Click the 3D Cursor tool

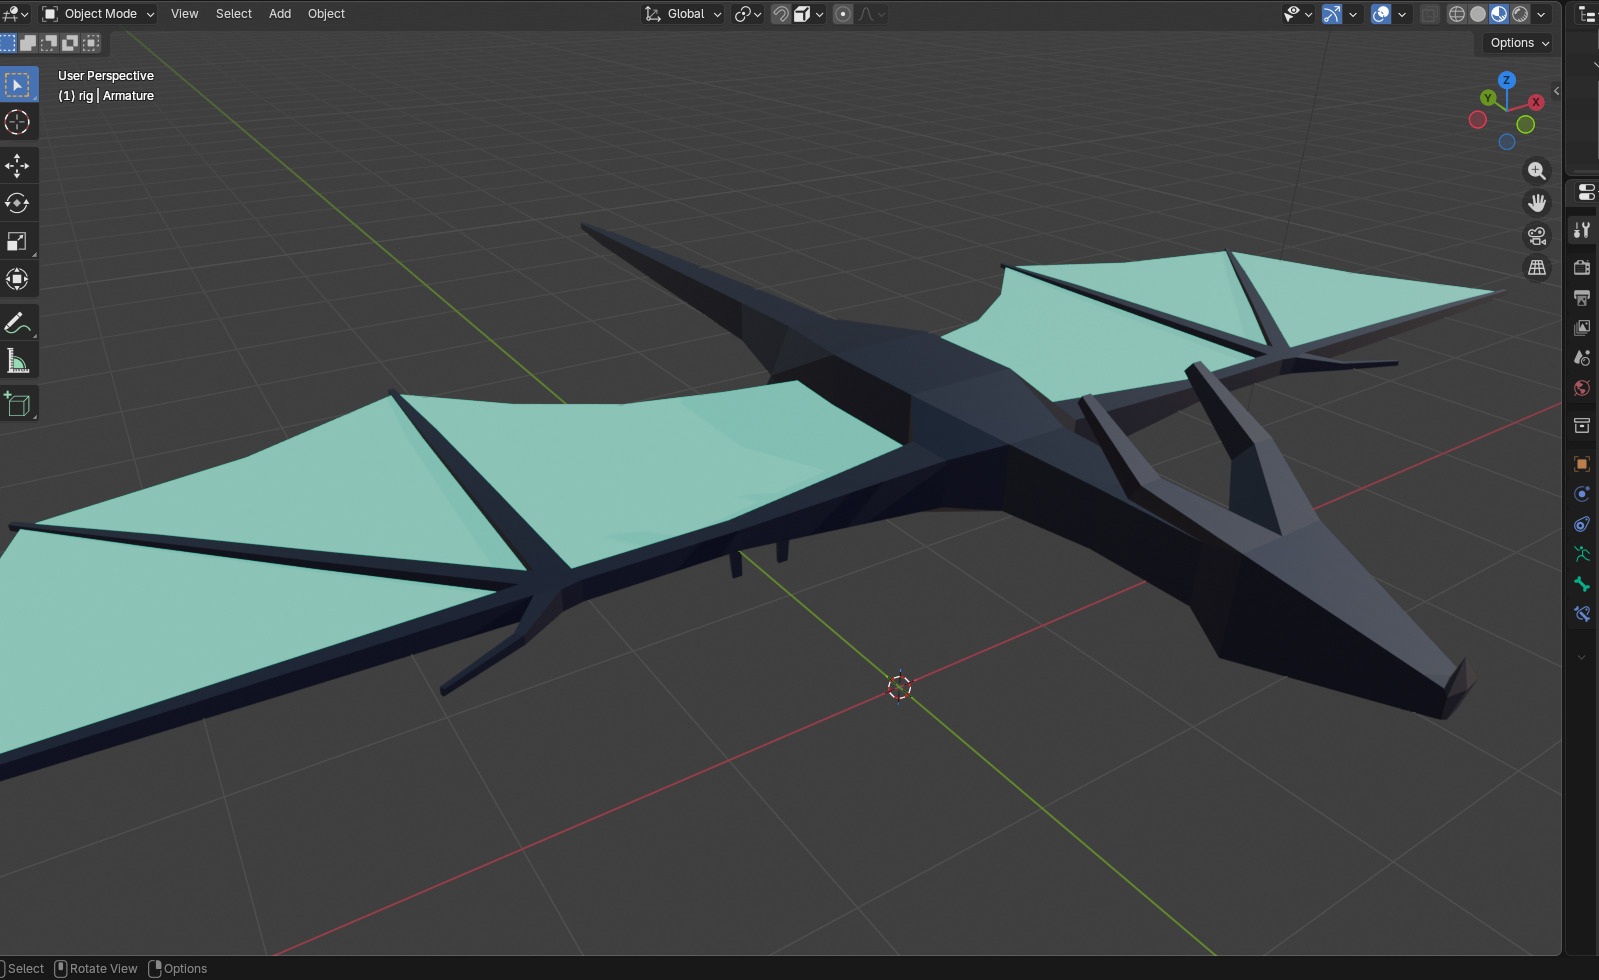pyautogui.click(x=17, y=122)
